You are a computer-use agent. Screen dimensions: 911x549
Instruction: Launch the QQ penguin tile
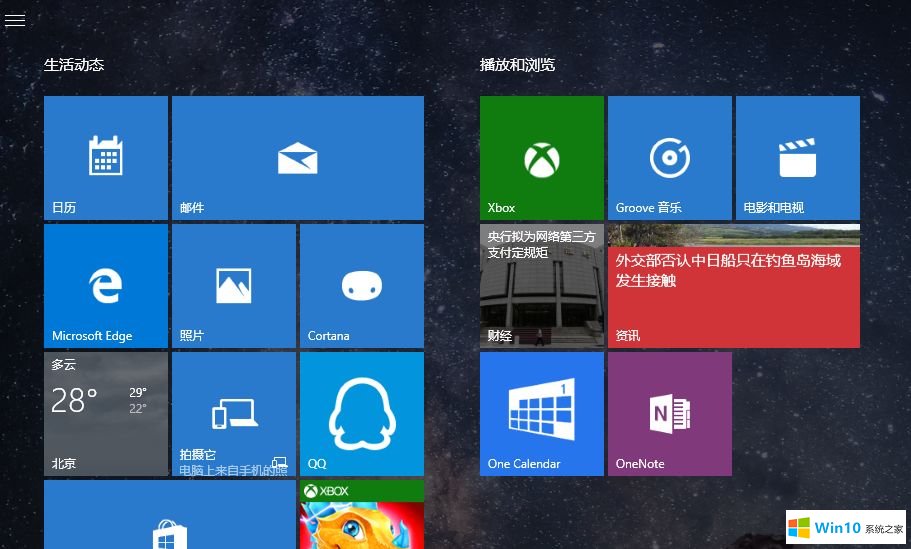[362, 414]
